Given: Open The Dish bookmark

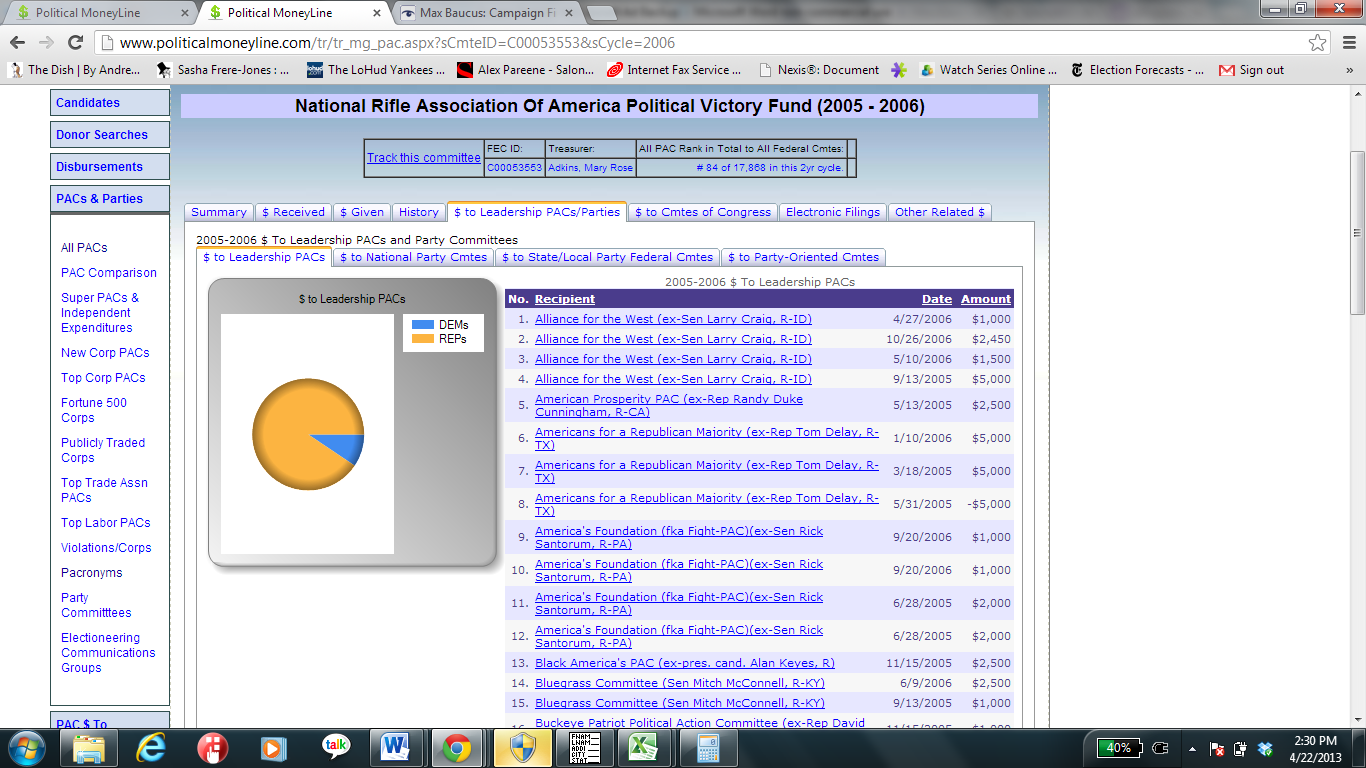Looking at the screenshot, I should click(75, 70).
